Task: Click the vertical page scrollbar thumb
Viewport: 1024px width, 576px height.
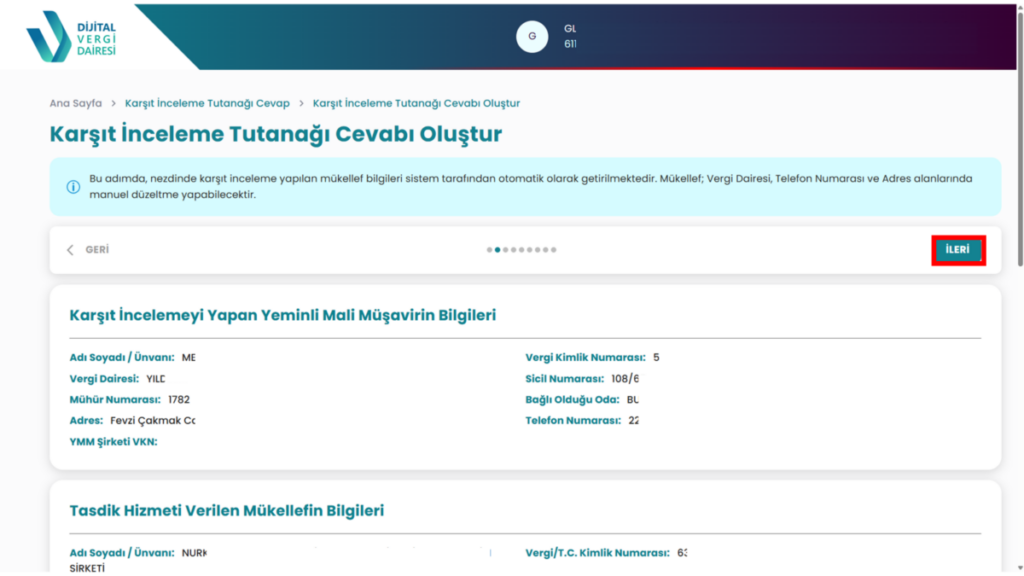Action: pos(1019,137)
